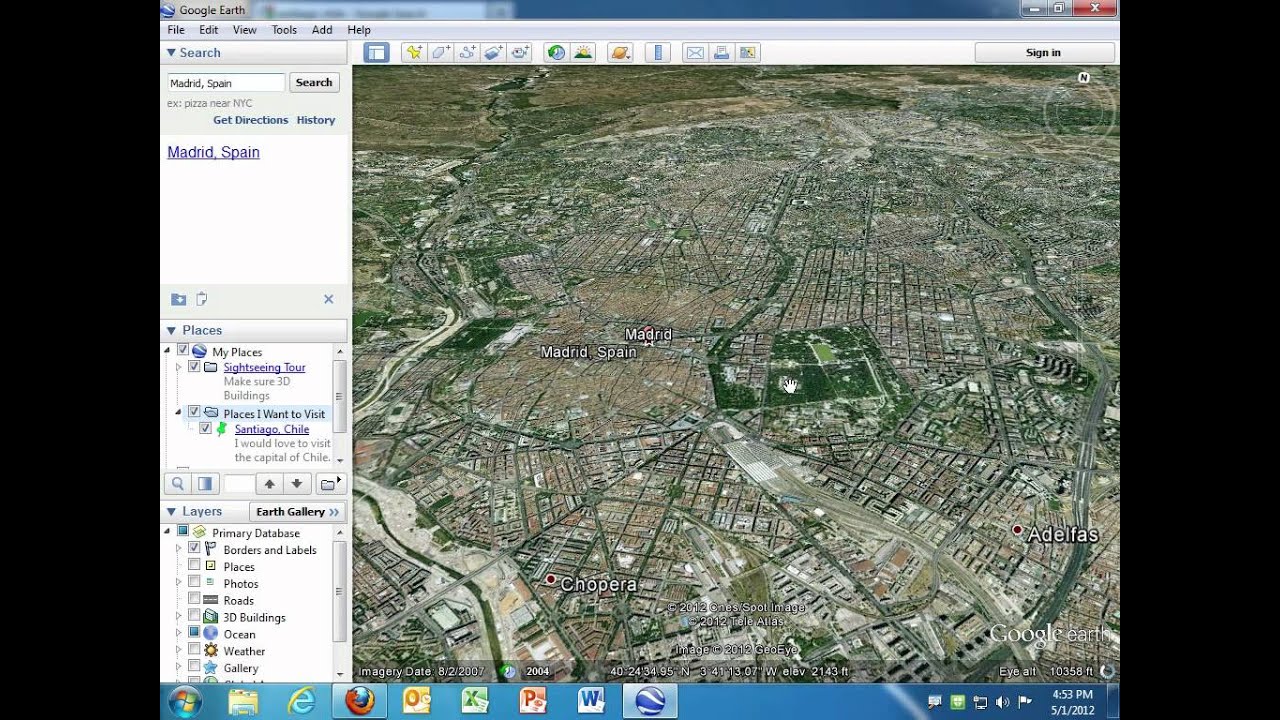Collapse the Search panel
The width and height of the screenshot is (1280, 720).
[x=171, y=53]
